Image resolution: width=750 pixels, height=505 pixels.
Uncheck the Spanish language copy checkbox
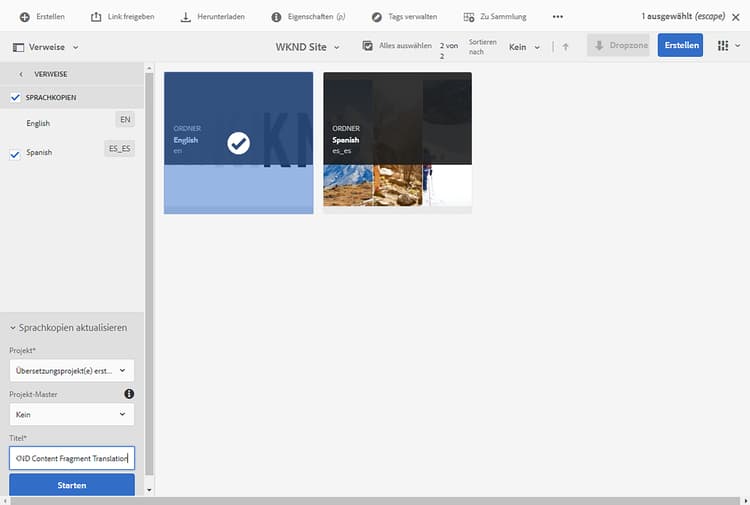pos(15,153)
